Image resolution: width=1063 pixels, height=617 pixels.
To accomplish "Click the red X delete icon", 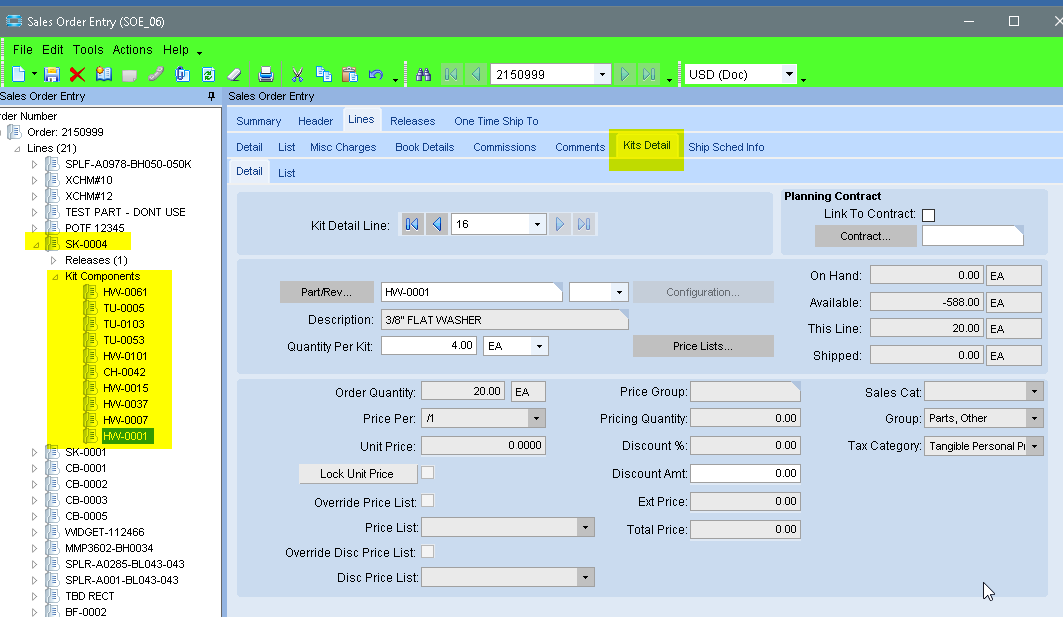I will pos(77,74).
